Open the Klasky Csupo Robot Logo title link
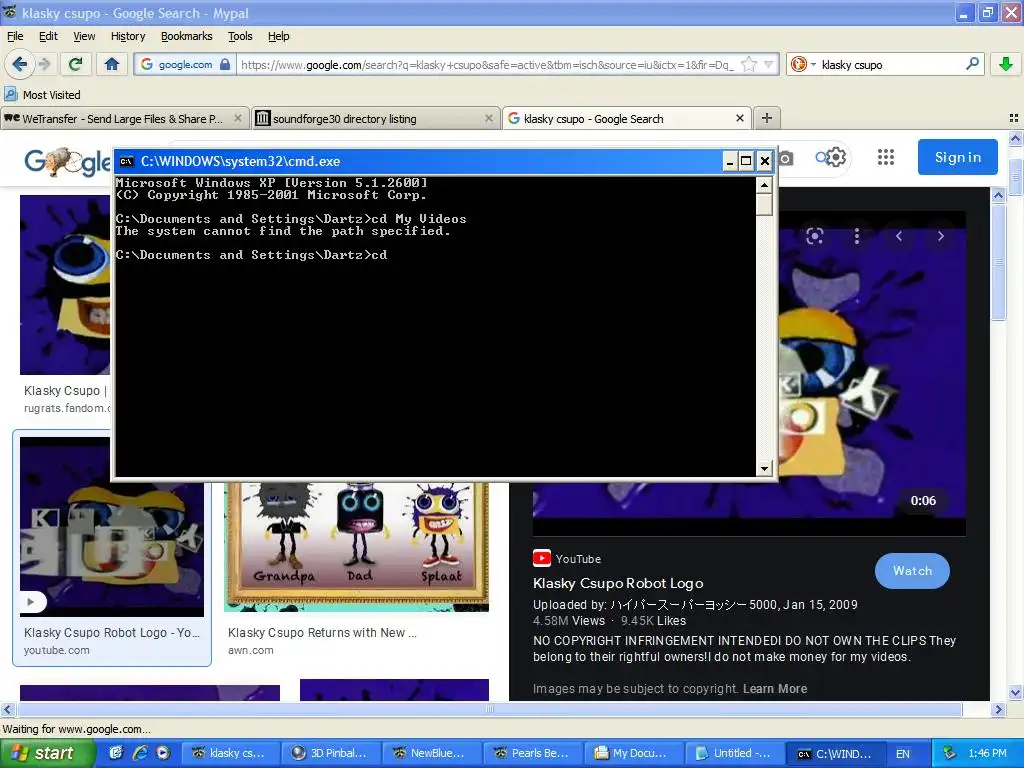The width and height of the screenshot is (1024, 768). [618, 583]
